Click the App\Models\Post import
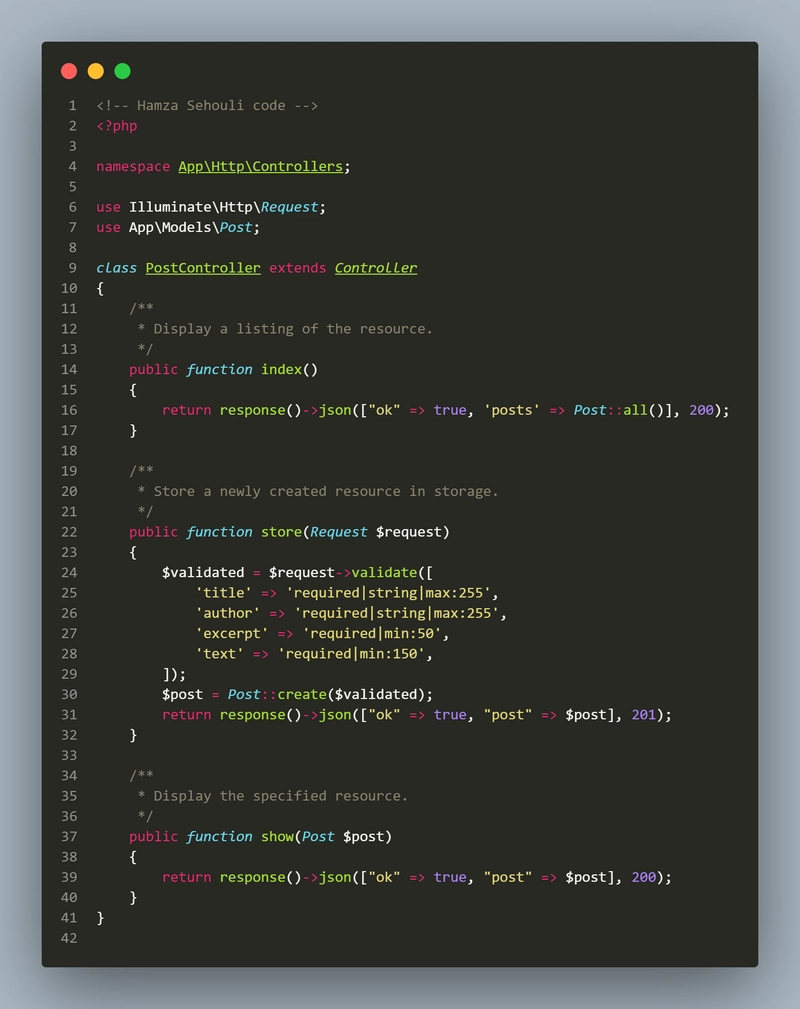The image size is (800, 1009). tap(190, 227)
